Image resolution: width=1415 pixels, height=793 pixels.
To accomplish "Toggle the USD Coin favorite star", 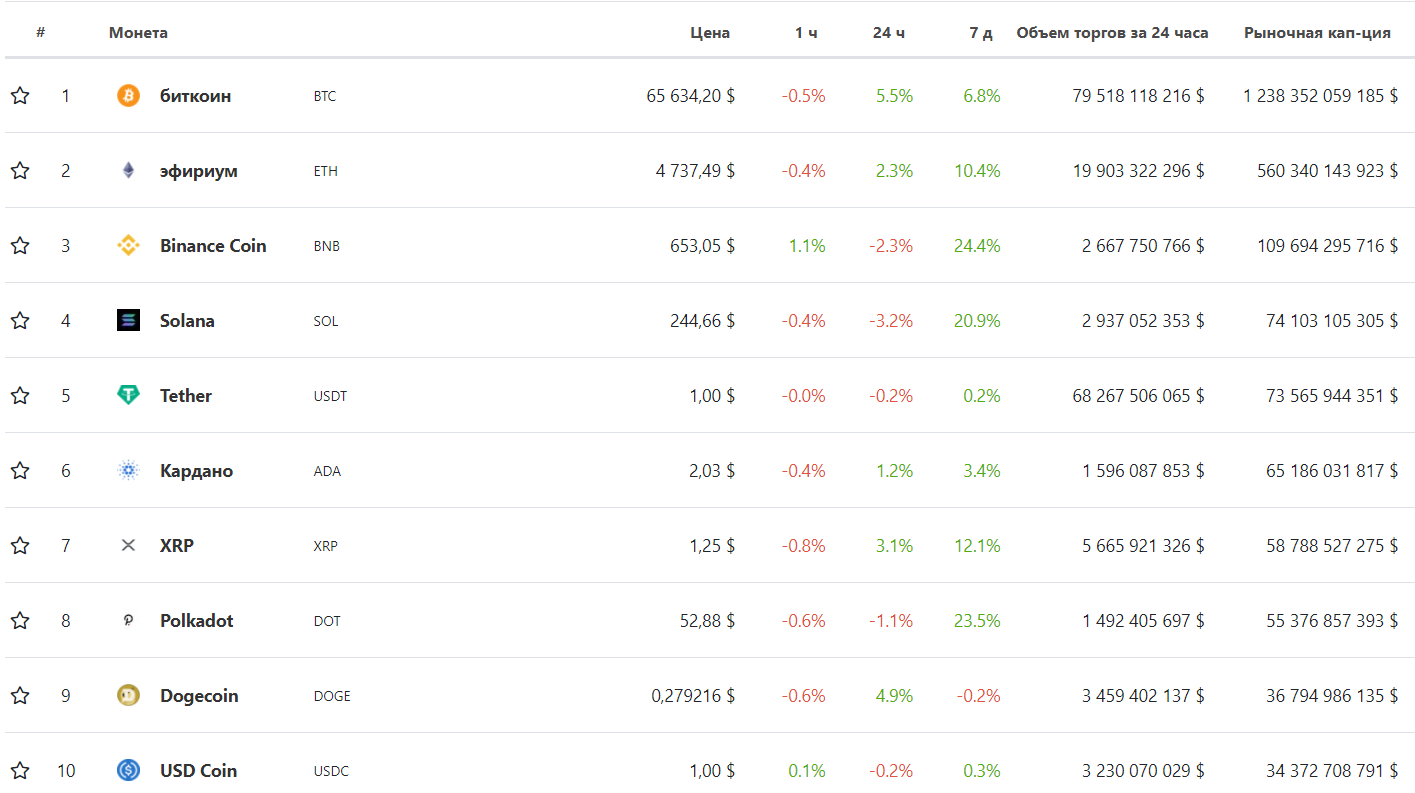I will (x=20, y=771).
